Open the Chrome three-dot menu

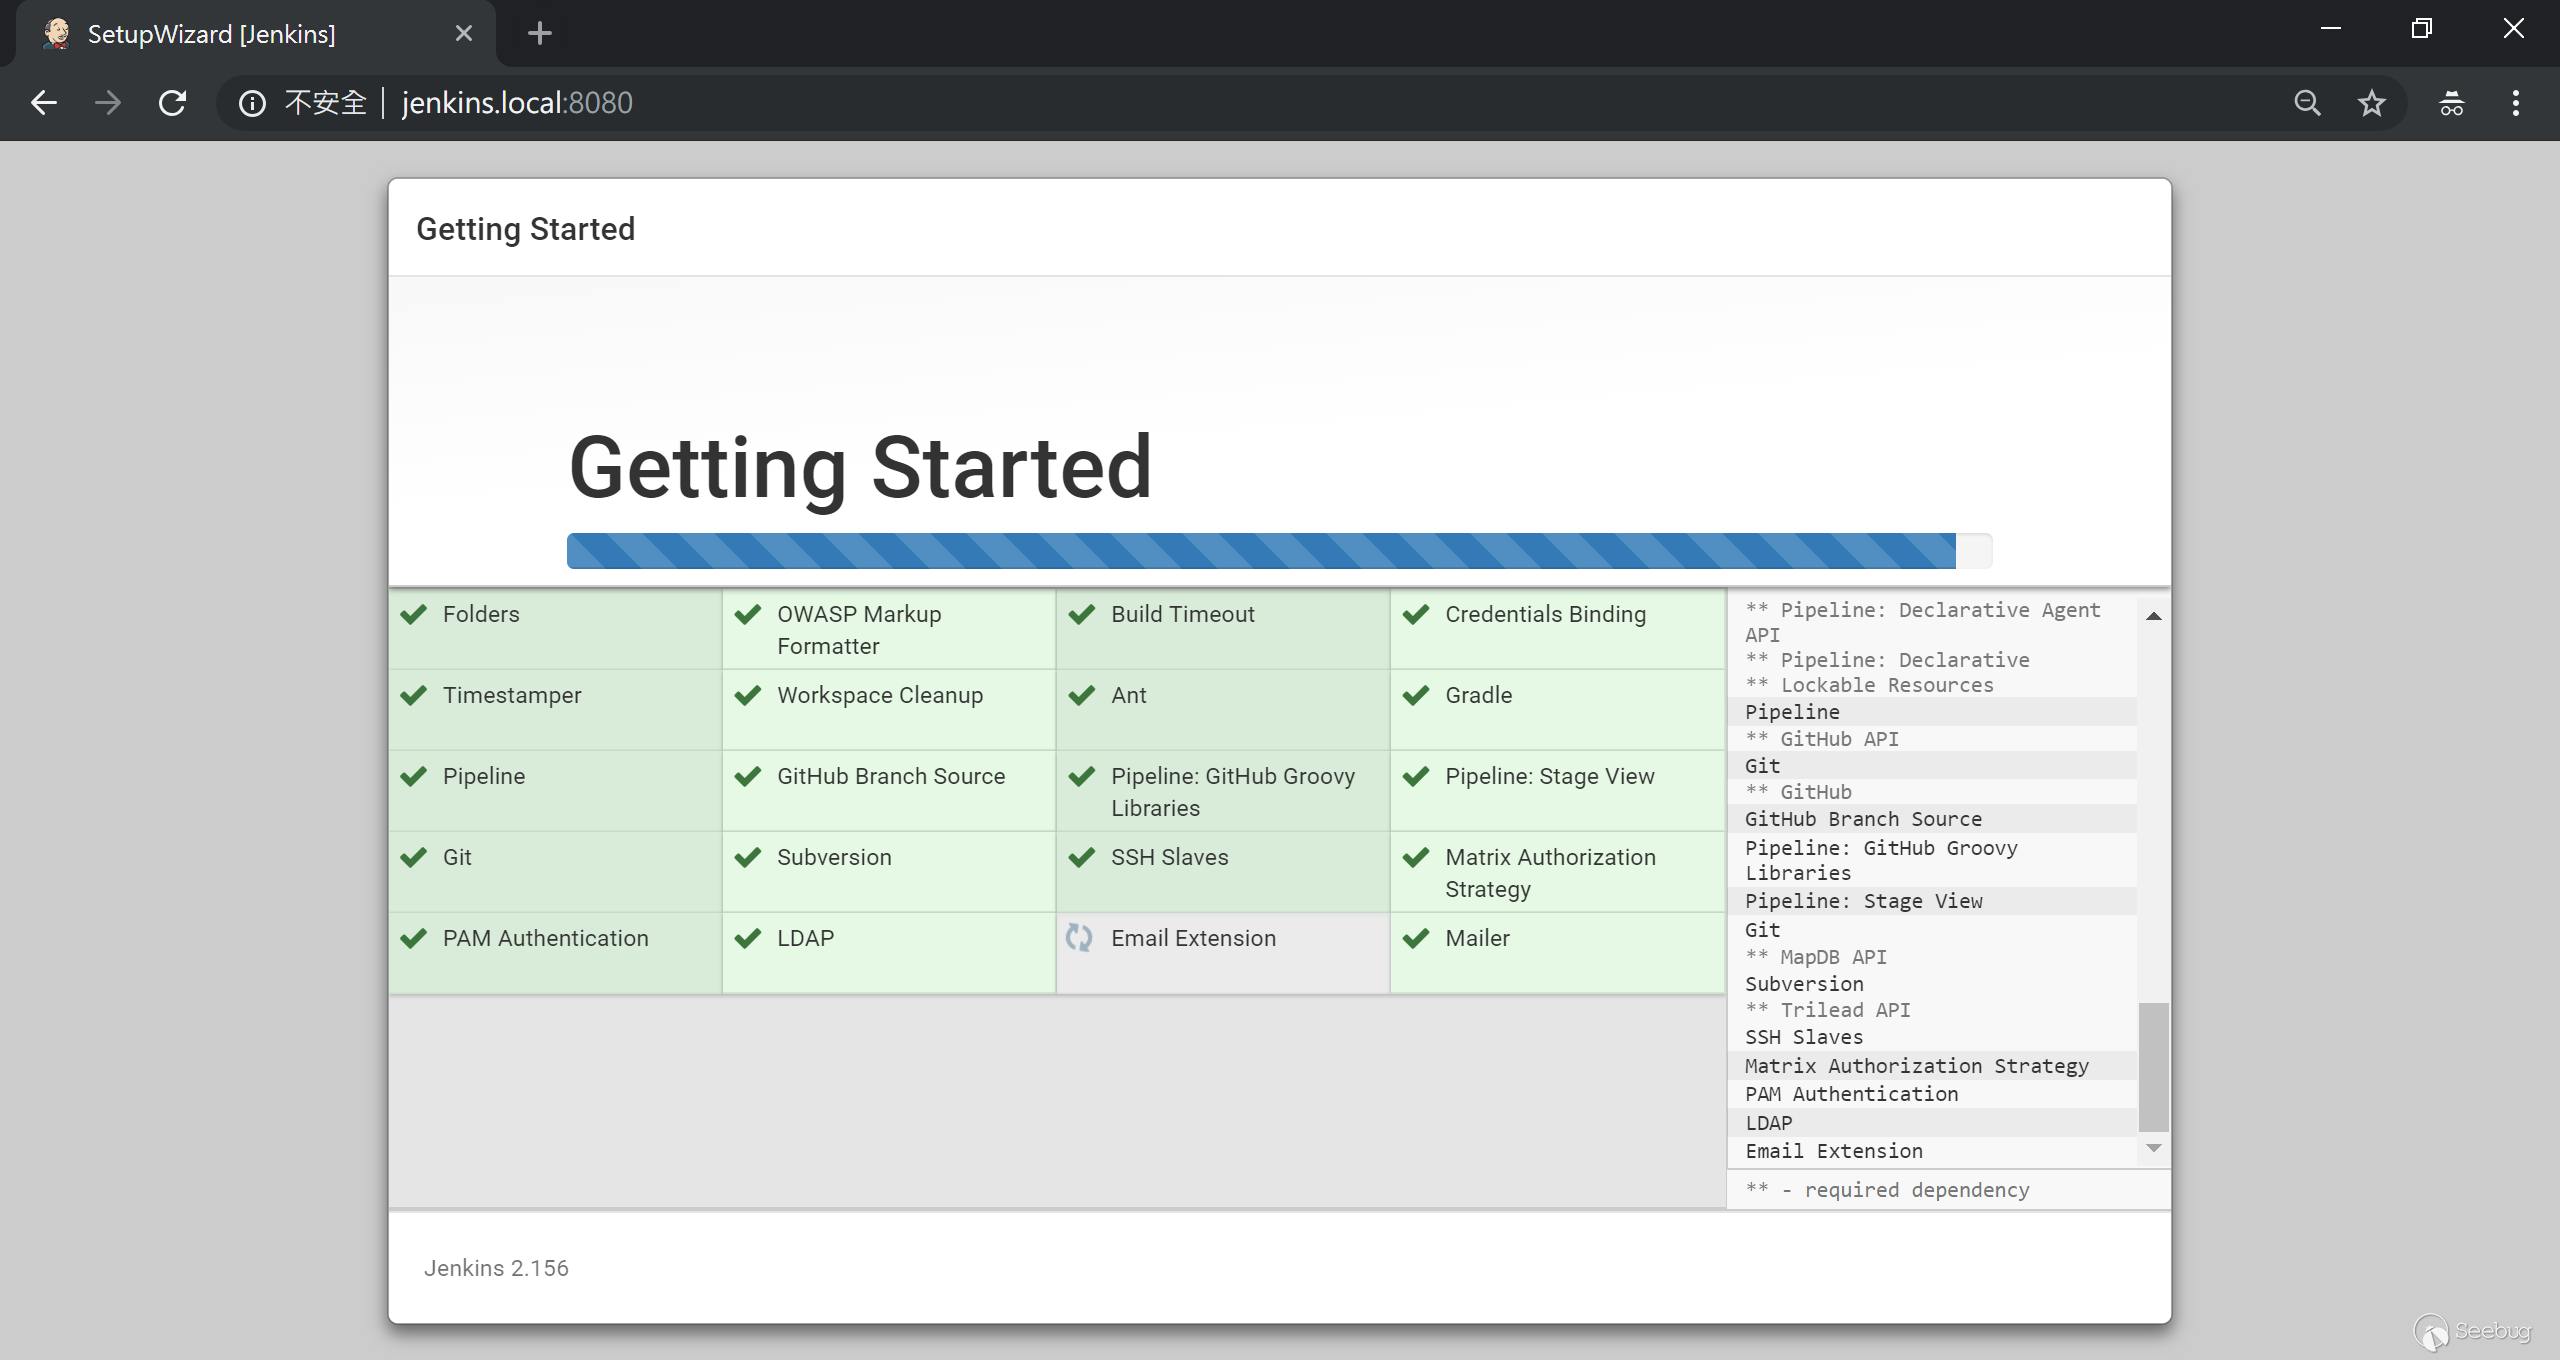[2515, 103]
